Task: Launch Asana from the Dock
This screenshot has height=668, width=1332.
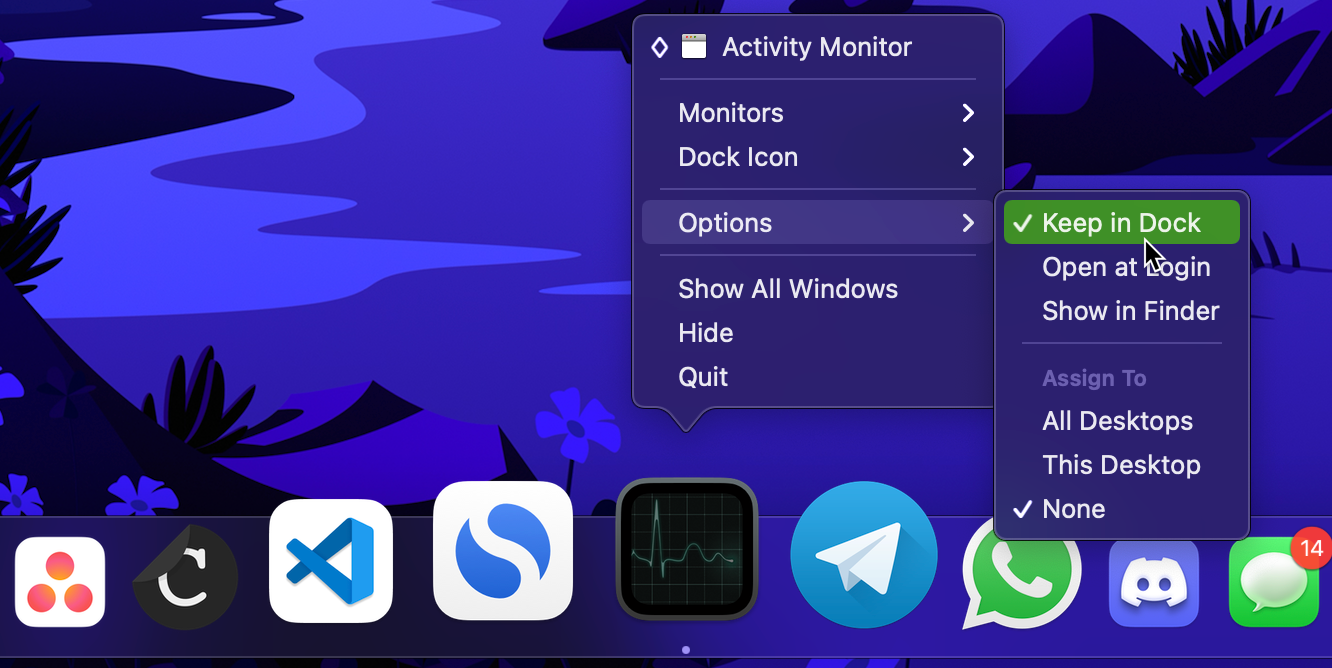Action: (x=60, y=581)
